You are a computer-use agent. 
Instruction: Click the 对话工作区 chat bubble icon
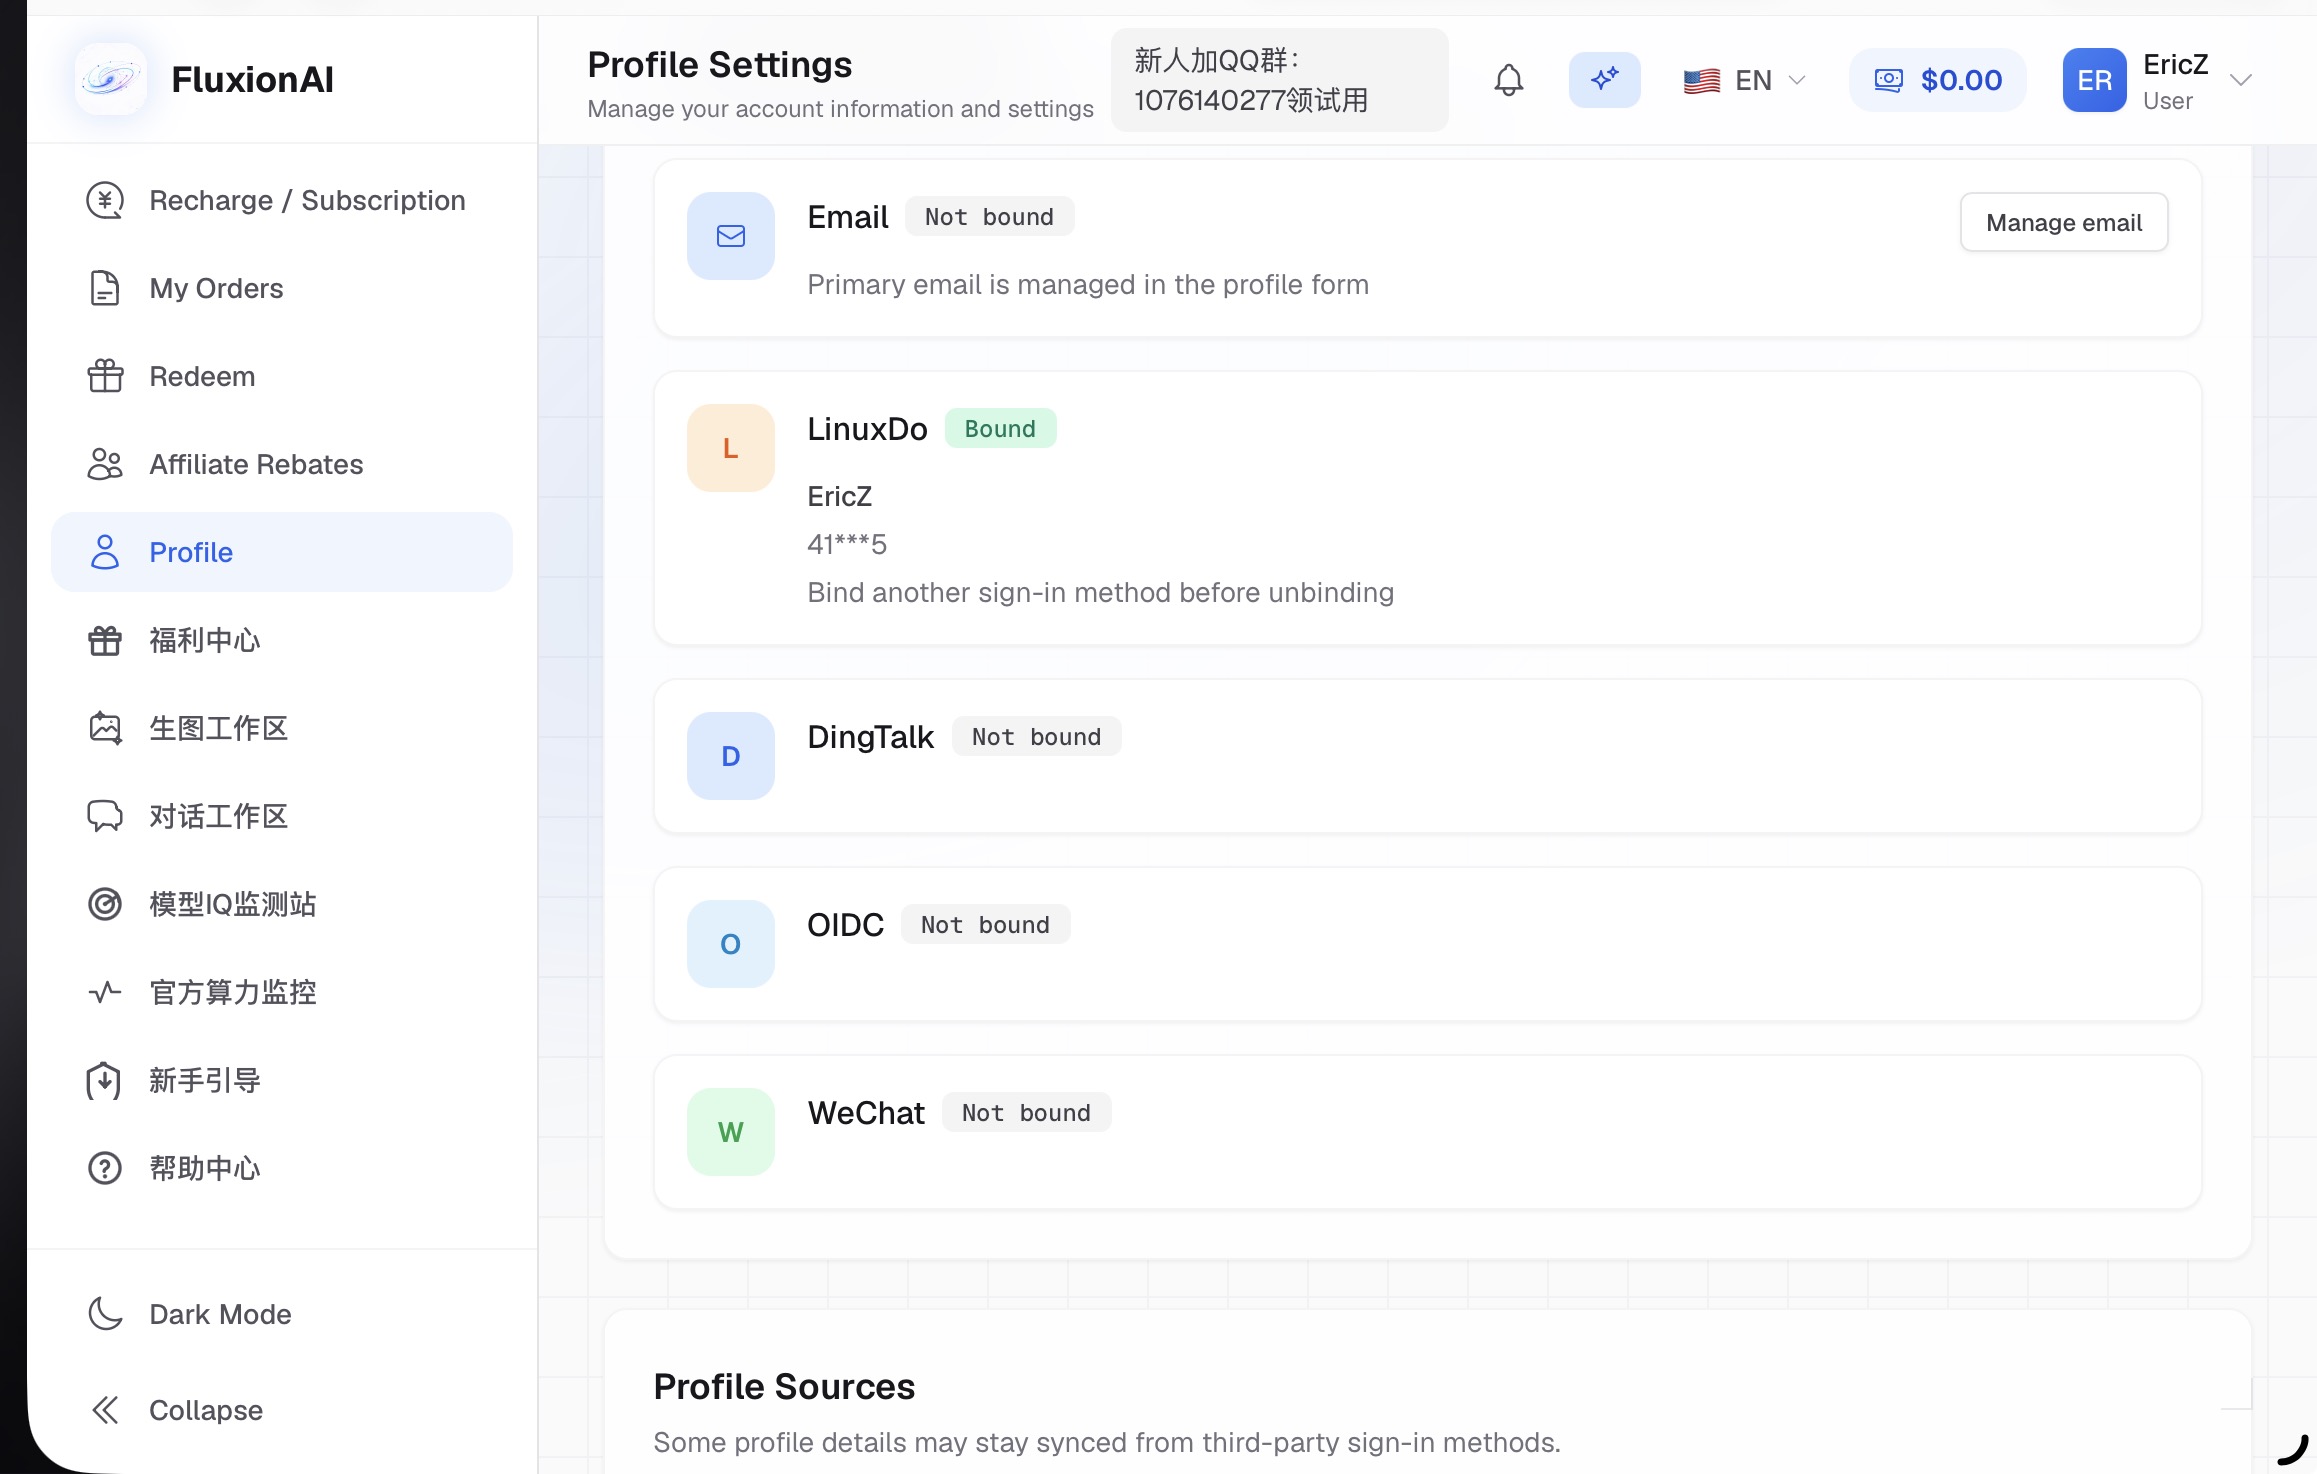click(x=105, y=816)
